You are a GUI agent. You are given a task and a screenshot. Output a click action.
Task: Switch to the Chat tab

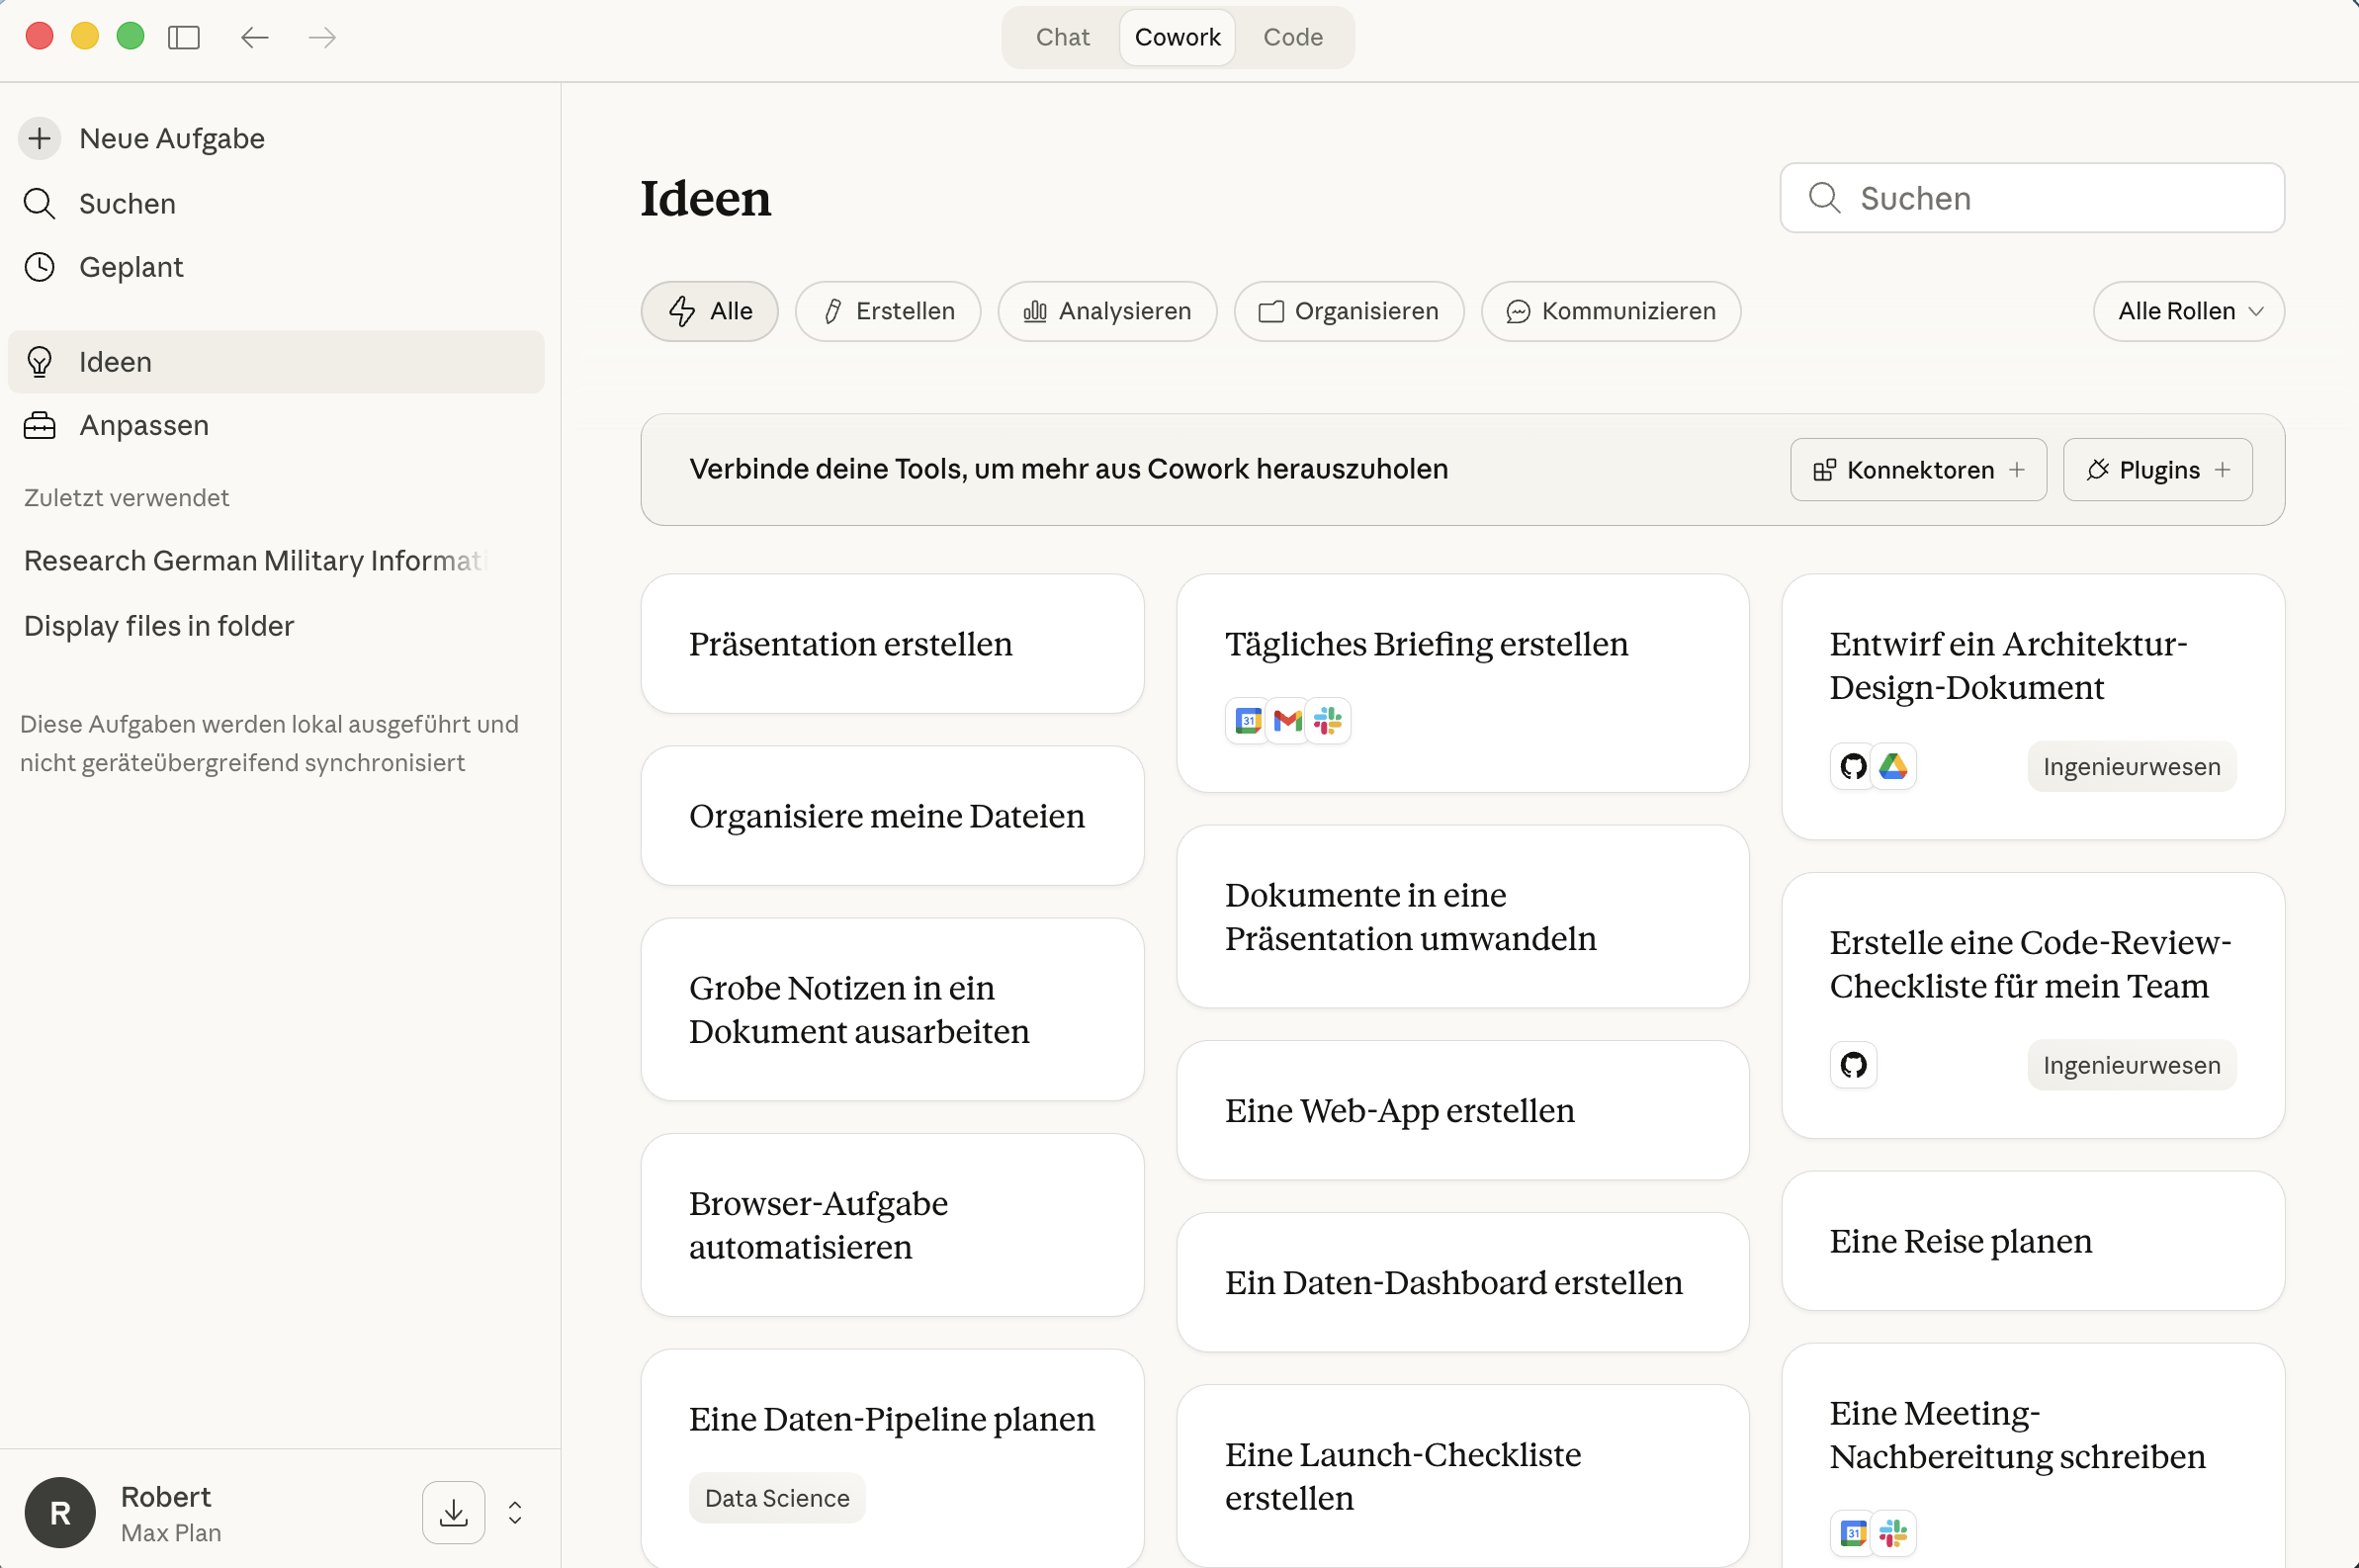1062,38
